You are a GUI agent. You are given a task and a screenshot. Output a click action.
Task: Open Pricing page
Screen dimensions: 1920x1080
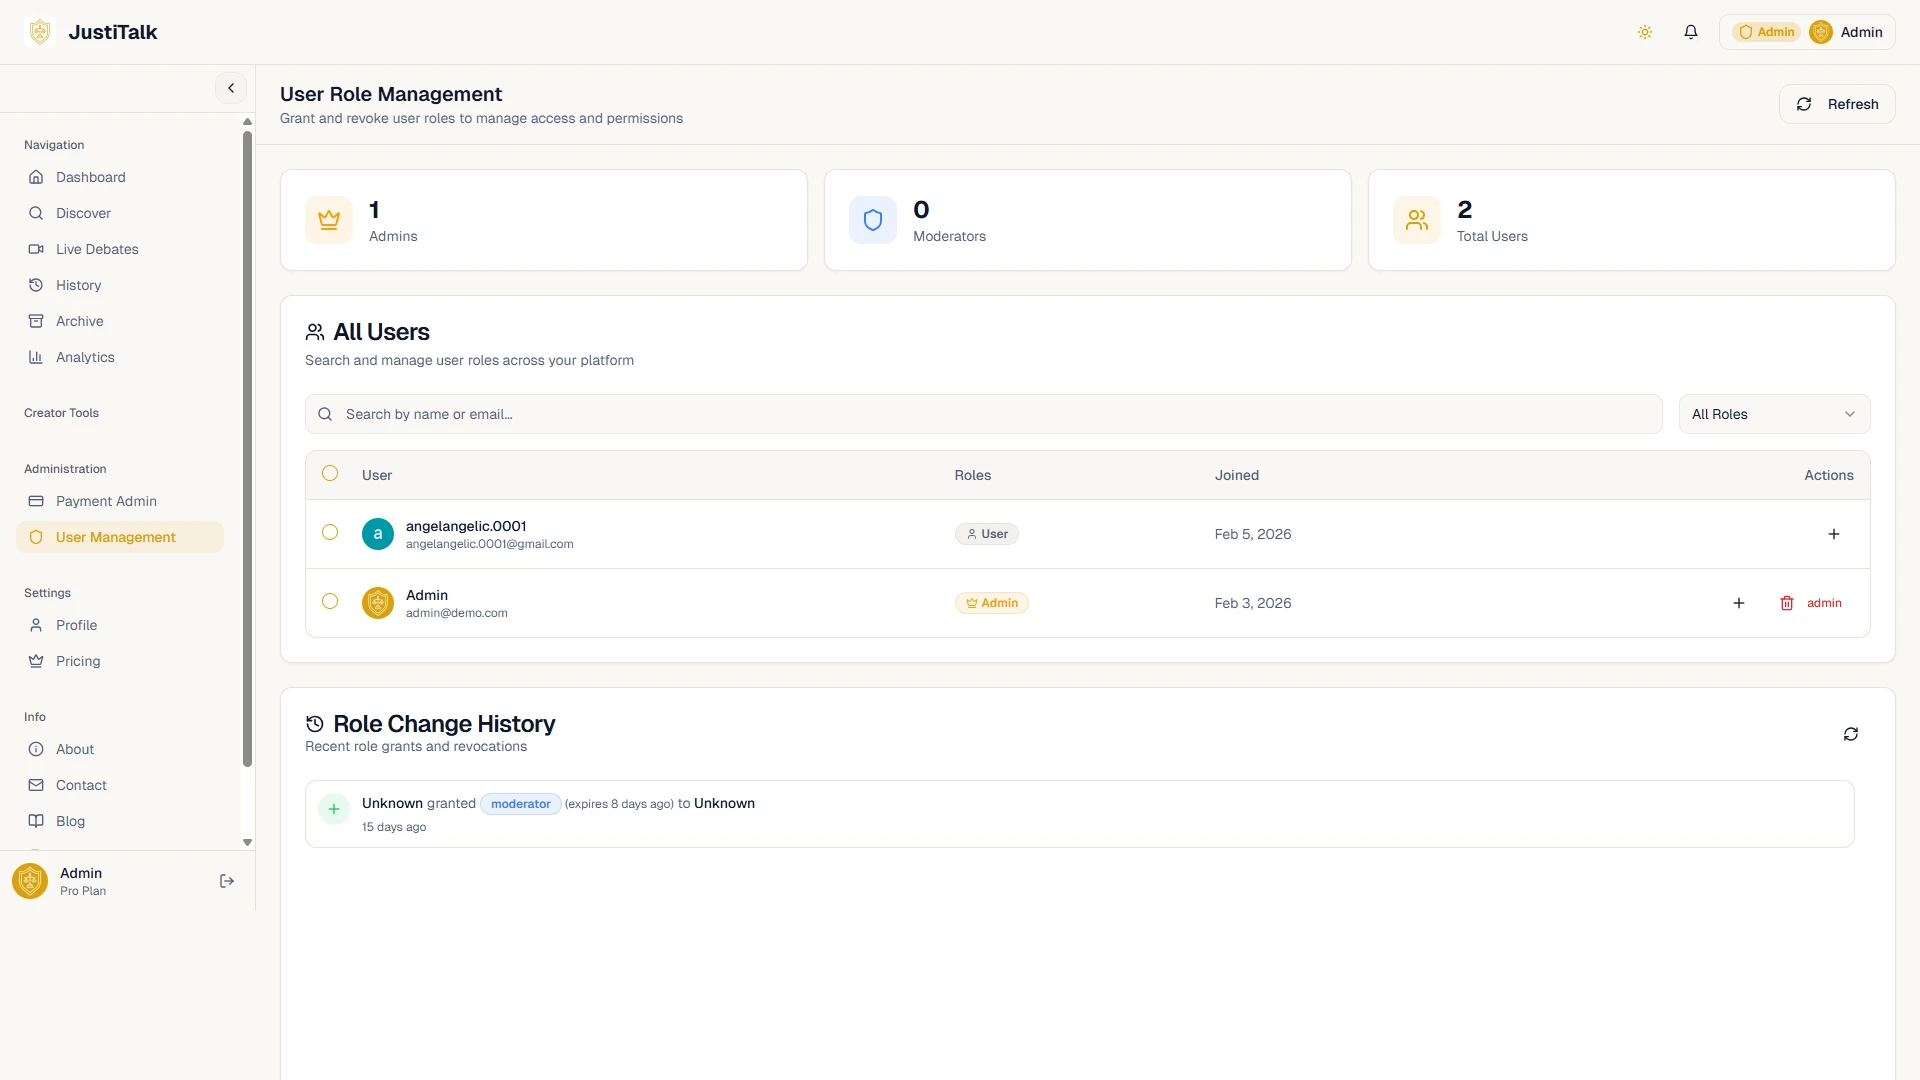(120, 661)
